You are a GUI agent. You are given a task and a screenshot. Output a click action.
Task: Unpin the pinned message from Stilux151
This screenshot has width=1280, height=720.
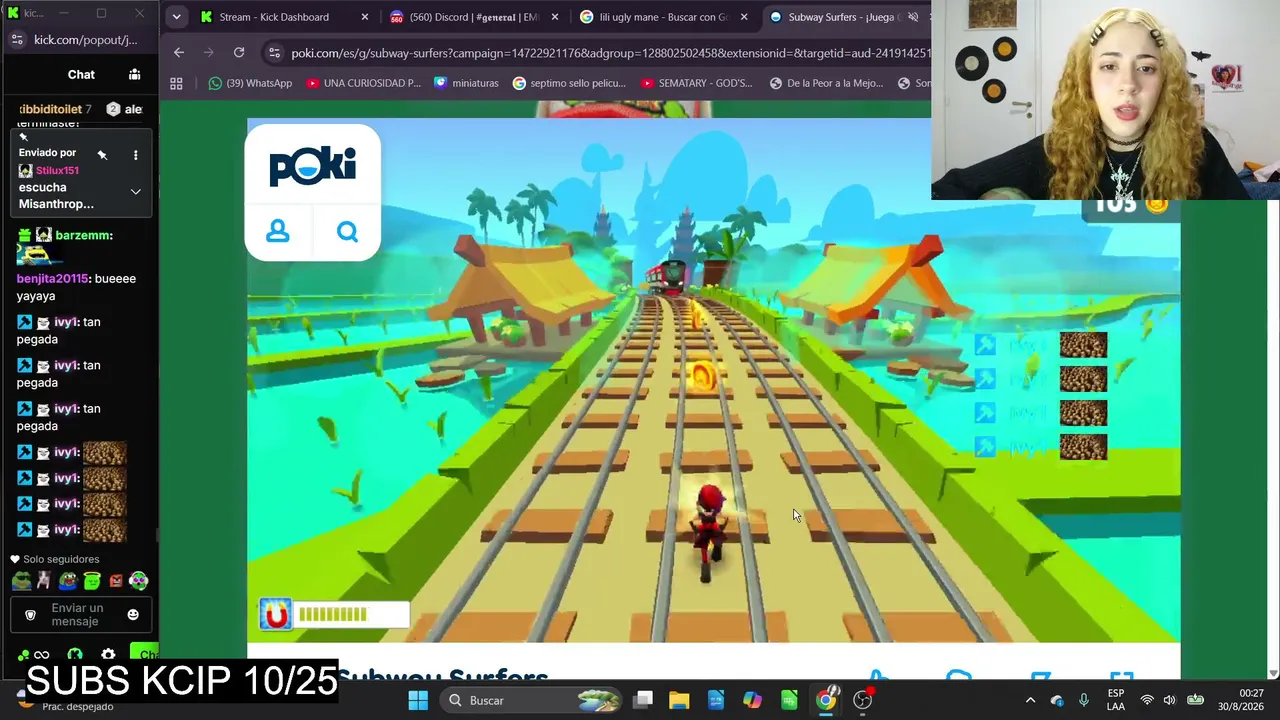point(102,155)
